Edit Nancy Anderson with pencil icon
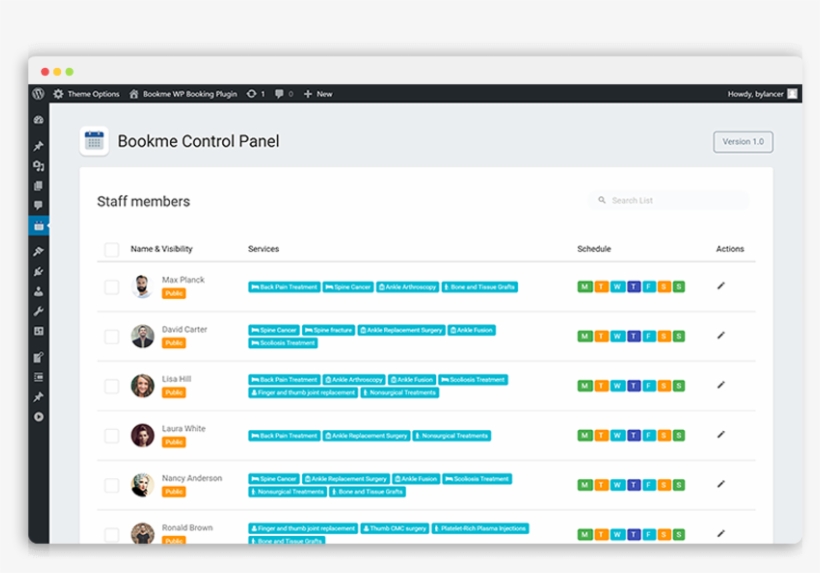The height and width of the screenshot is (573, 820). click(x=721, y=485)
